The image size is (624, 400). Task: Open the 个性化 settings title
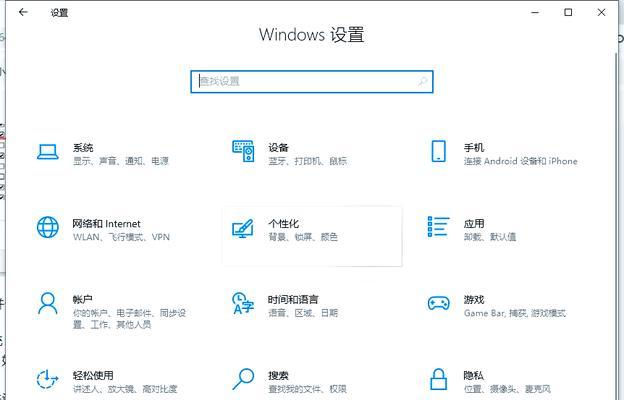click(x=283, y=224)
